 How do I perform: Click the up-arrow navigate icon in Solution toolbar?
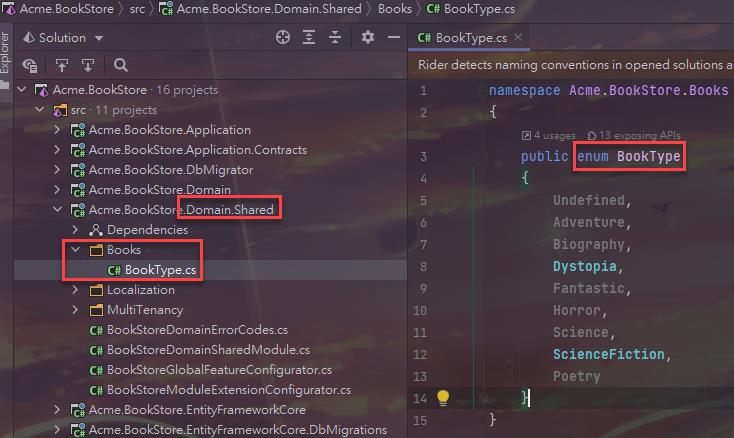(x=62, y=65)
